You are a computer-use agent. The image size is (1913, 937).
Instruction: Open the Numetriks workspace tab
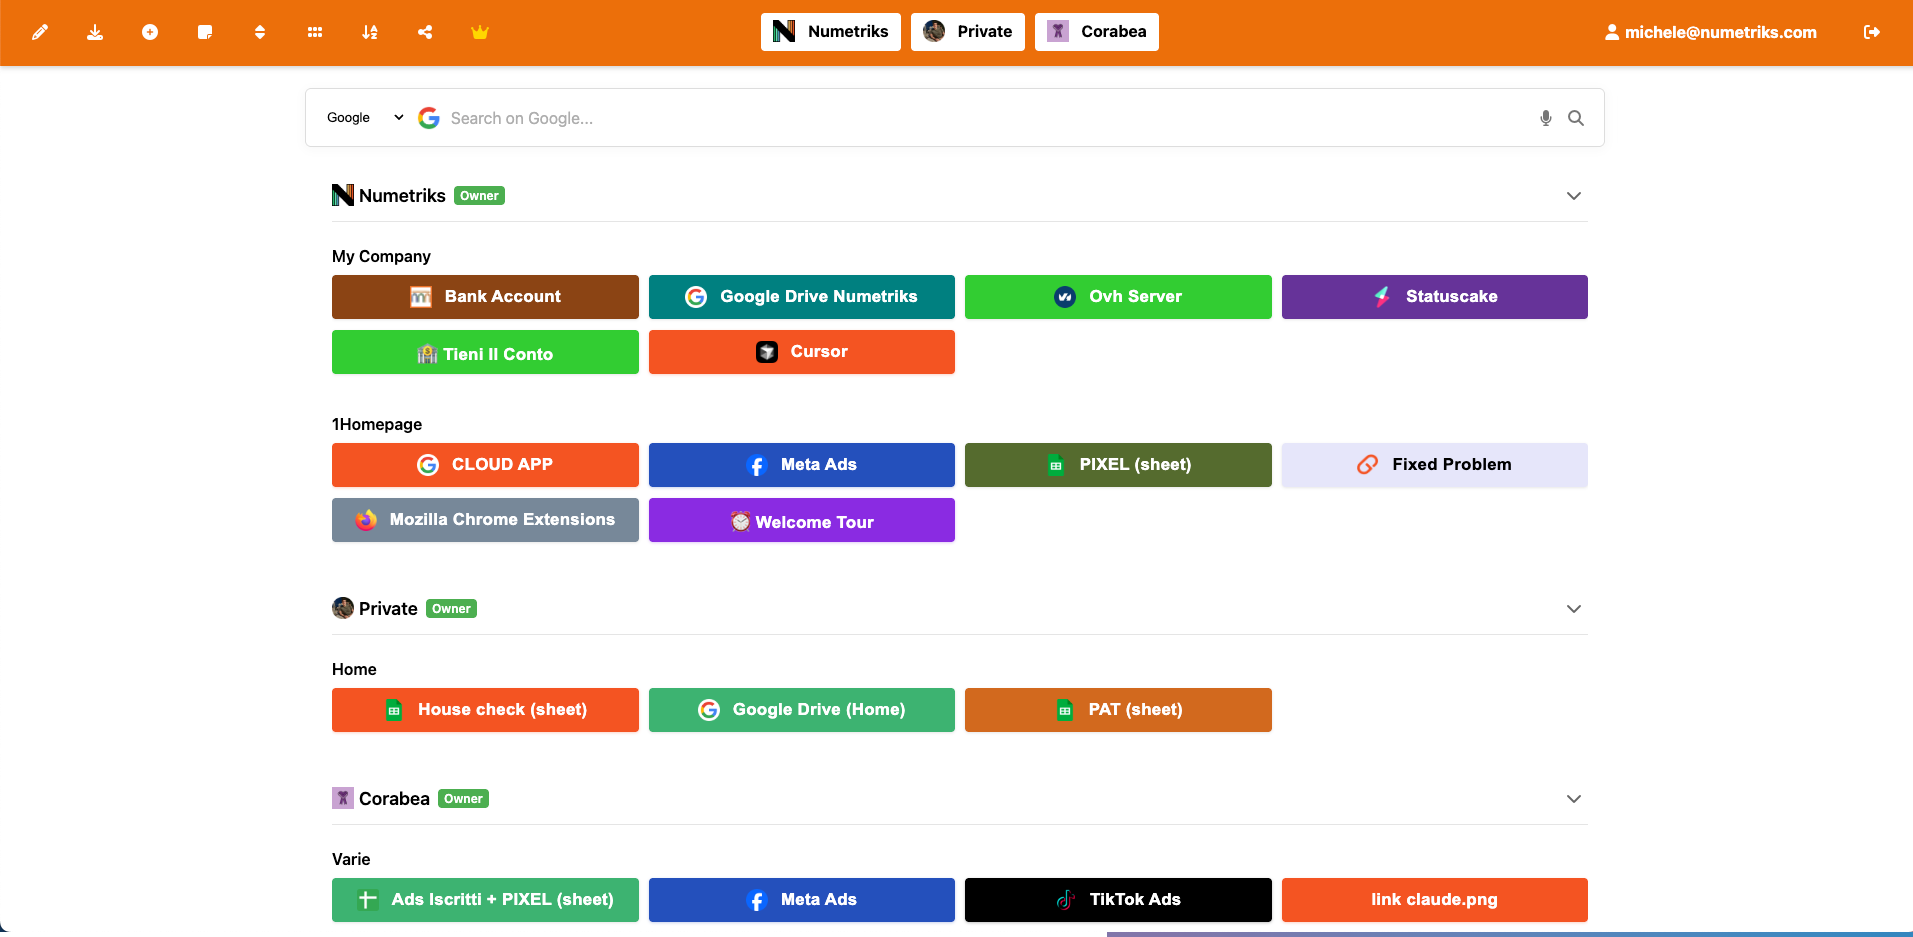click(x=831, y=32)
